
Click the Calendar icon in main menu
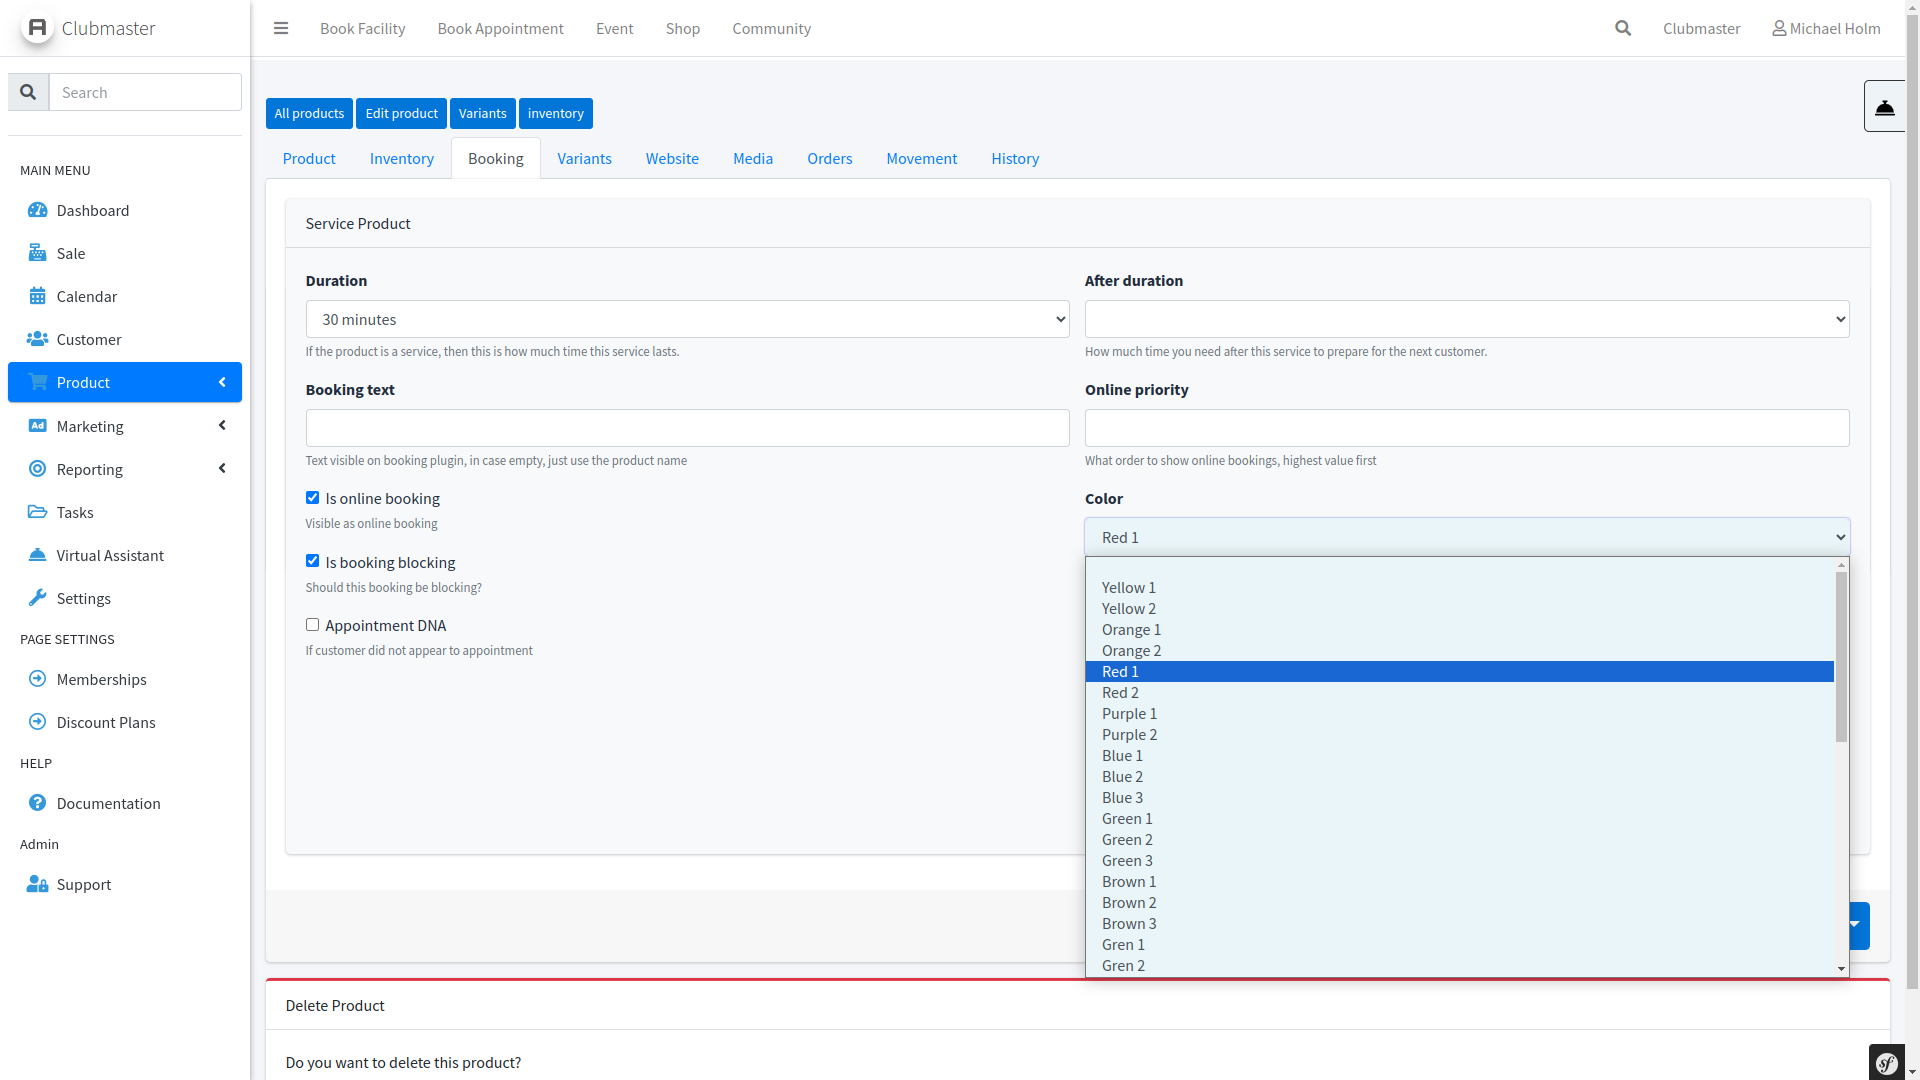pyautogui.click(x=37, y=296)
